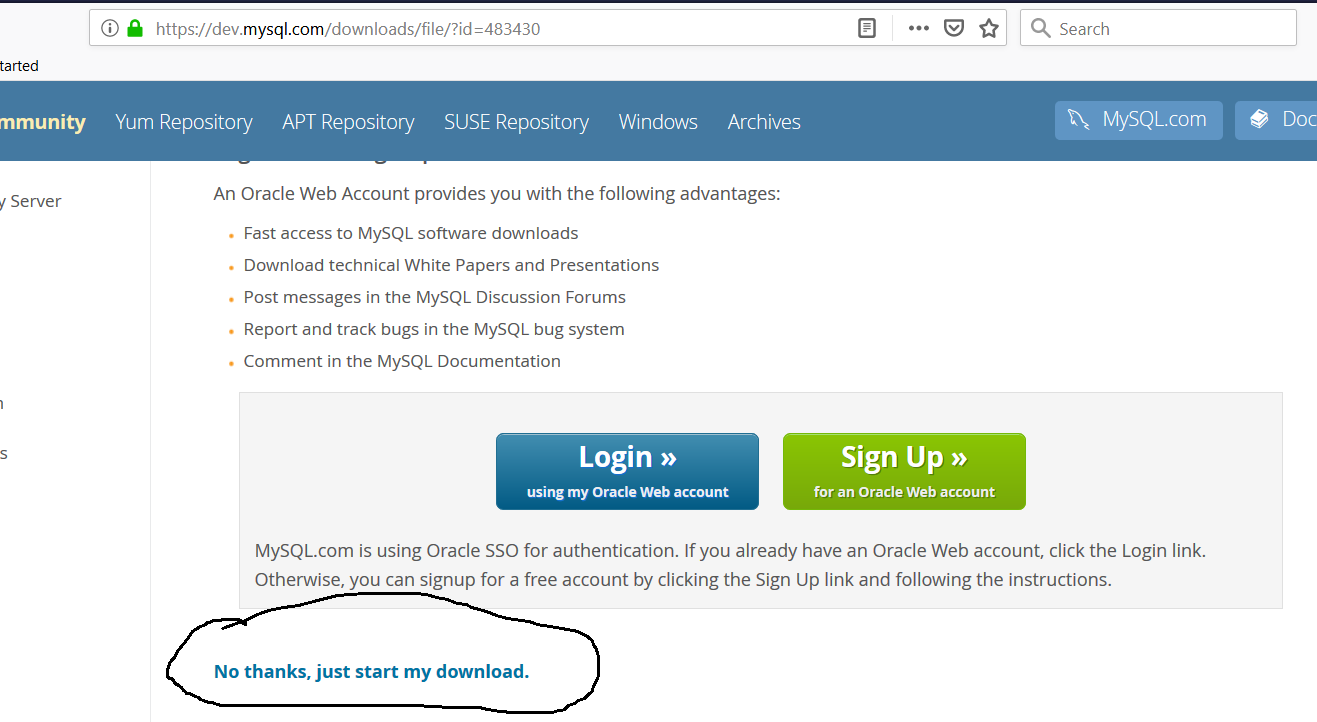The height and width of the screenshot is (722, 1317).
Task: Click the search magnifier icon
Action: tap(1041, 29)
